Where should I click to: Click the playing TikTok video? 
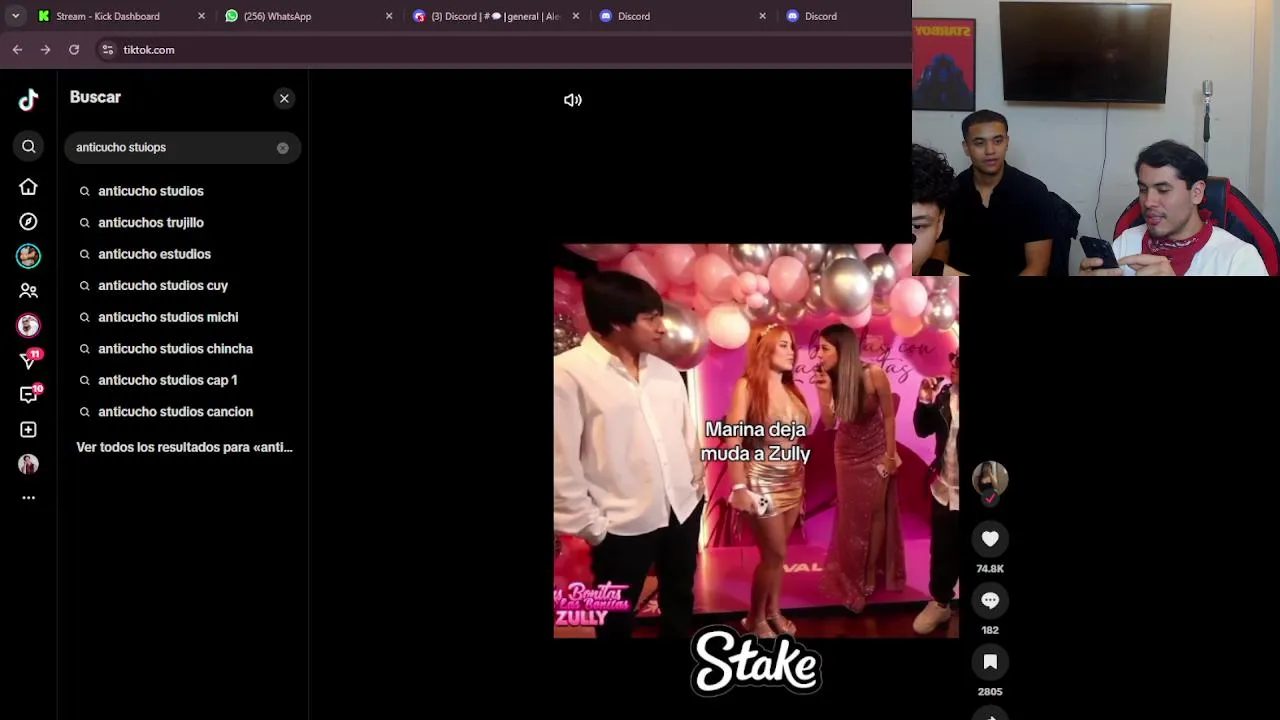click(x=756, y=441)
